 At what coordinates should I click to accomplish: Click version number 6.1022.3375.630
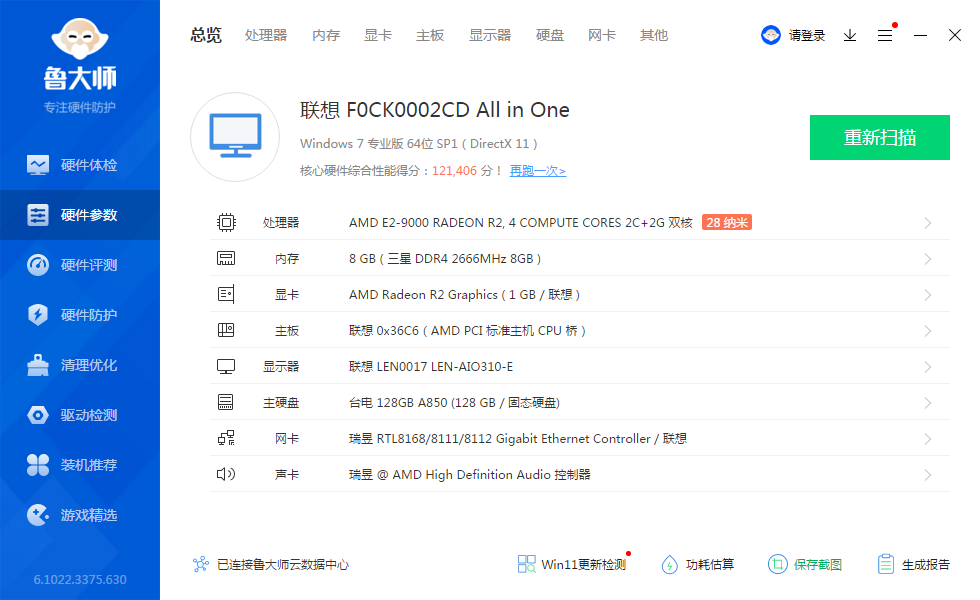point(80,579)
